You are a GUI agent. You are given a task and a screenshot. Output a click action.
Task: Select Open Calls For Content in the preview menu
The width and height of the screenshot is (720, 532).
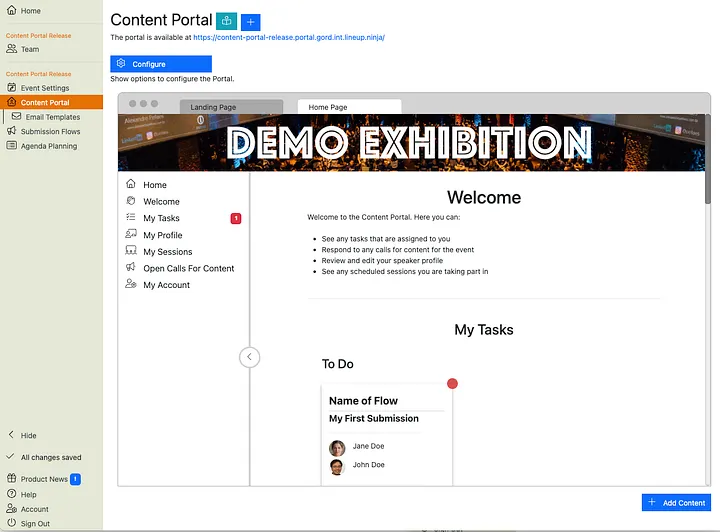(189, 268)
